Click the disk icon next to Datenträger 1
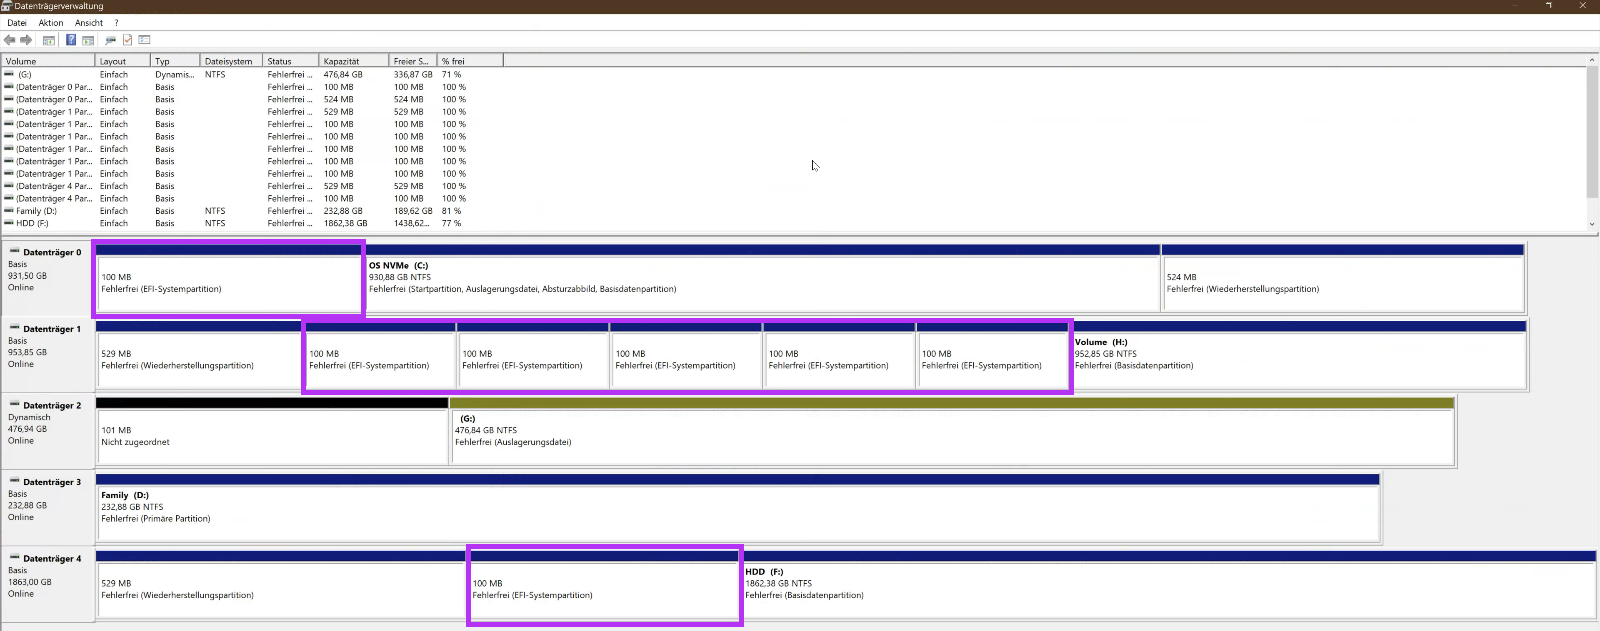This screenshot has width=1600, height=631. pyautogui.click(x=15, y=328)
